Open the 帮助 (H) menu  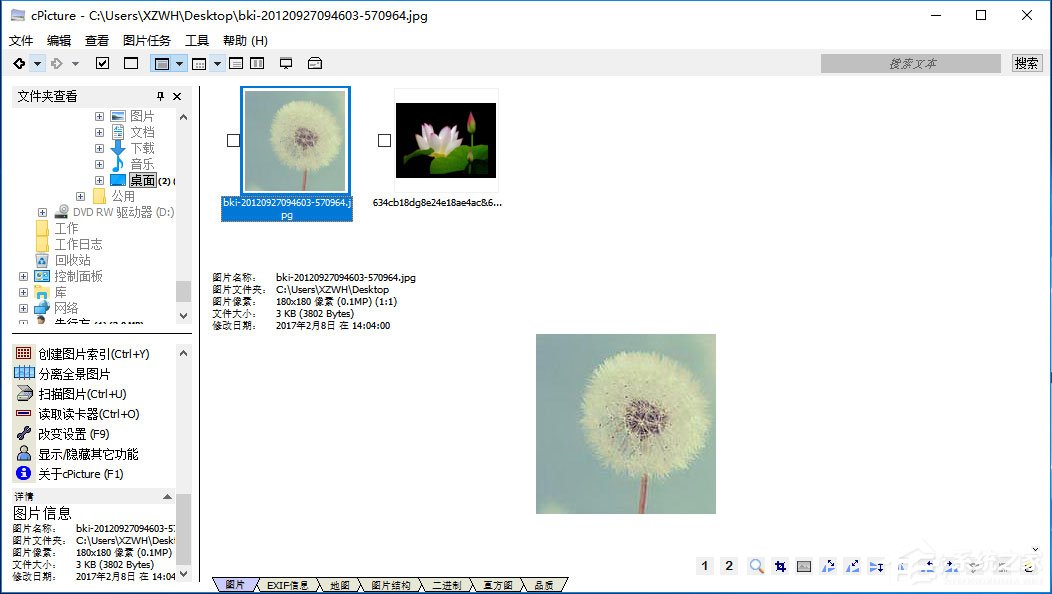click(246, 40)
